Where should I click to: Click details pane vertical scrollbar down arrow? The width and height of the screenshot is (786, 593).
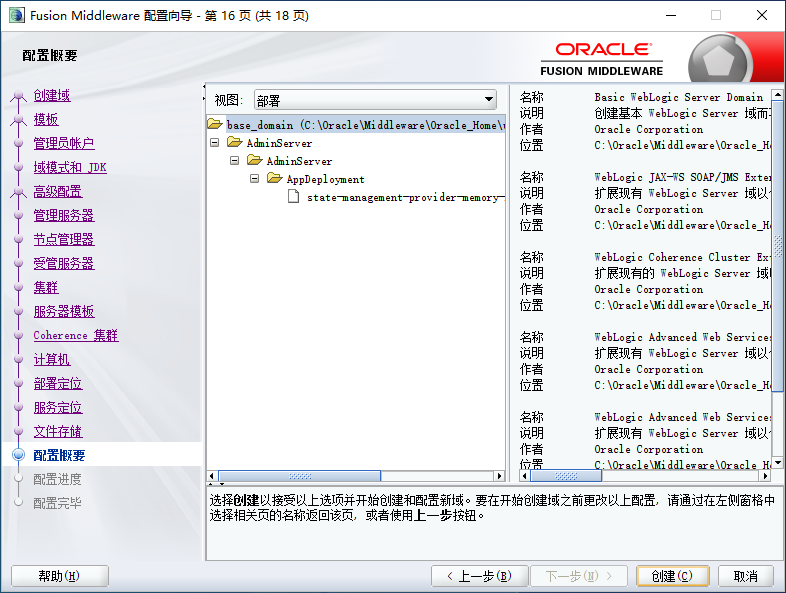pos(777,463)
